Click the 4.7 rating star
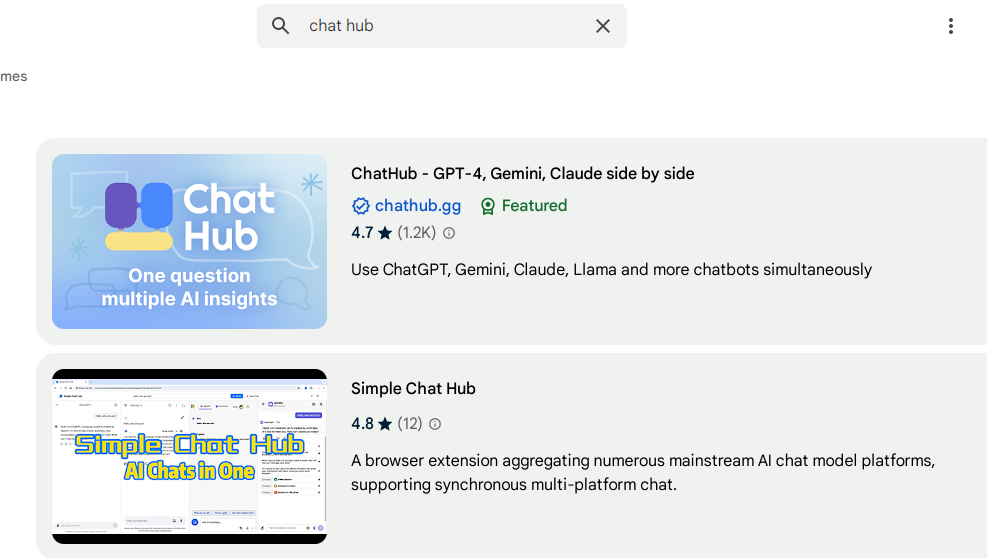 click(385, 233)
